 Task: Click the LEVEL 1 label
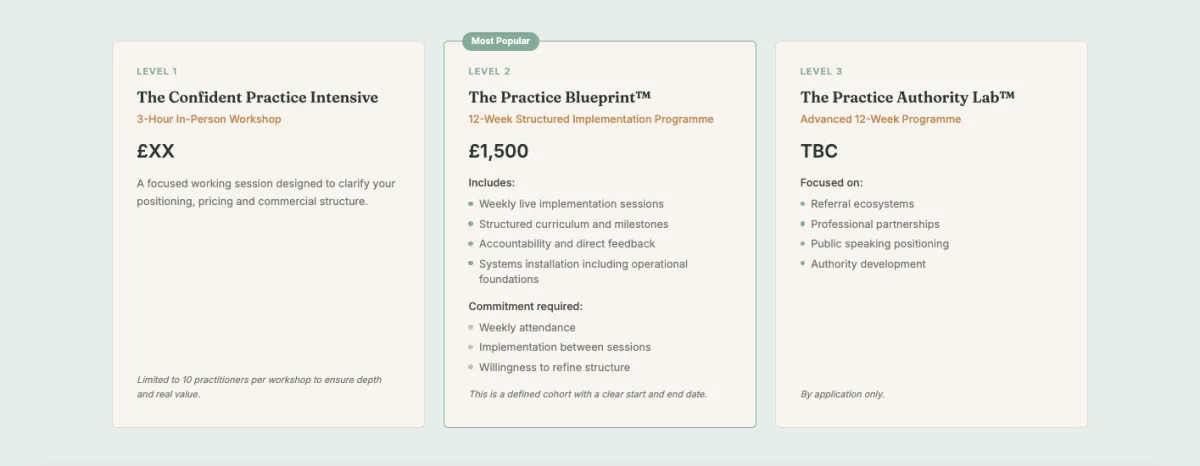(x=157, y=71)
